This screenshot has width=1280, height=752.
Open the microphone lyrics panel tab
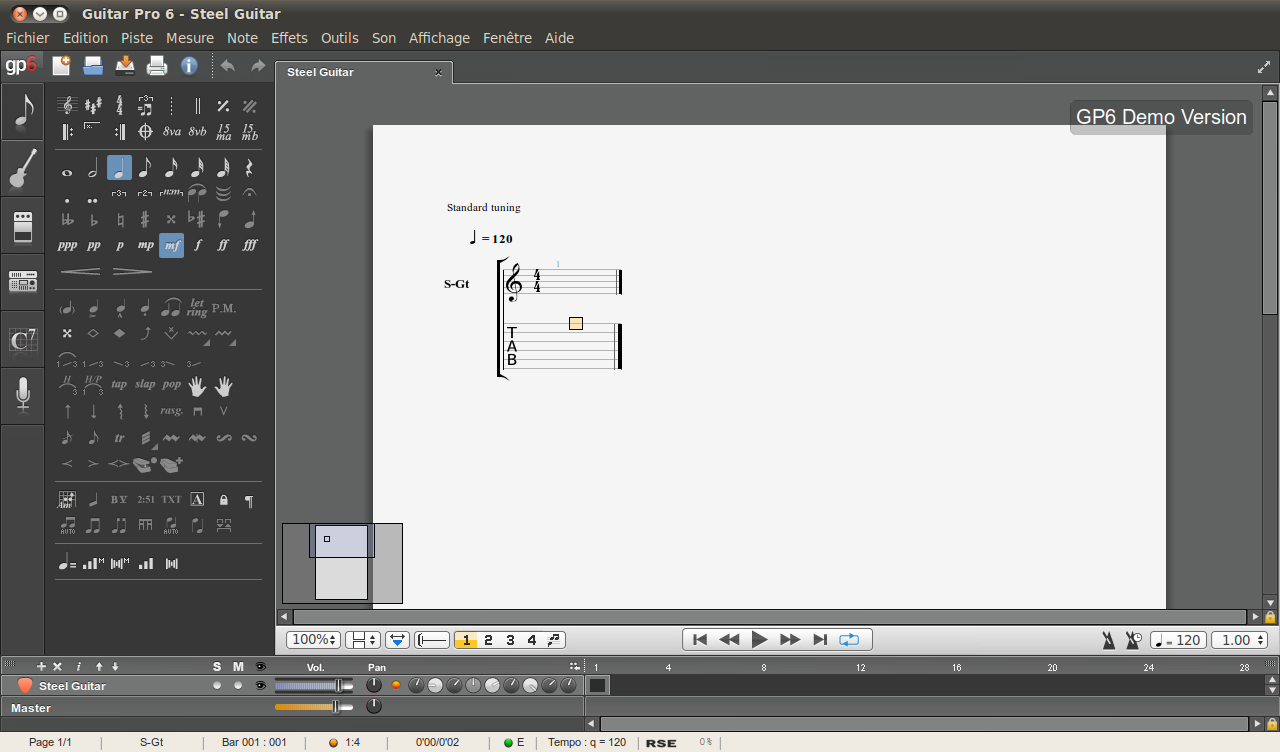point(22,396)
